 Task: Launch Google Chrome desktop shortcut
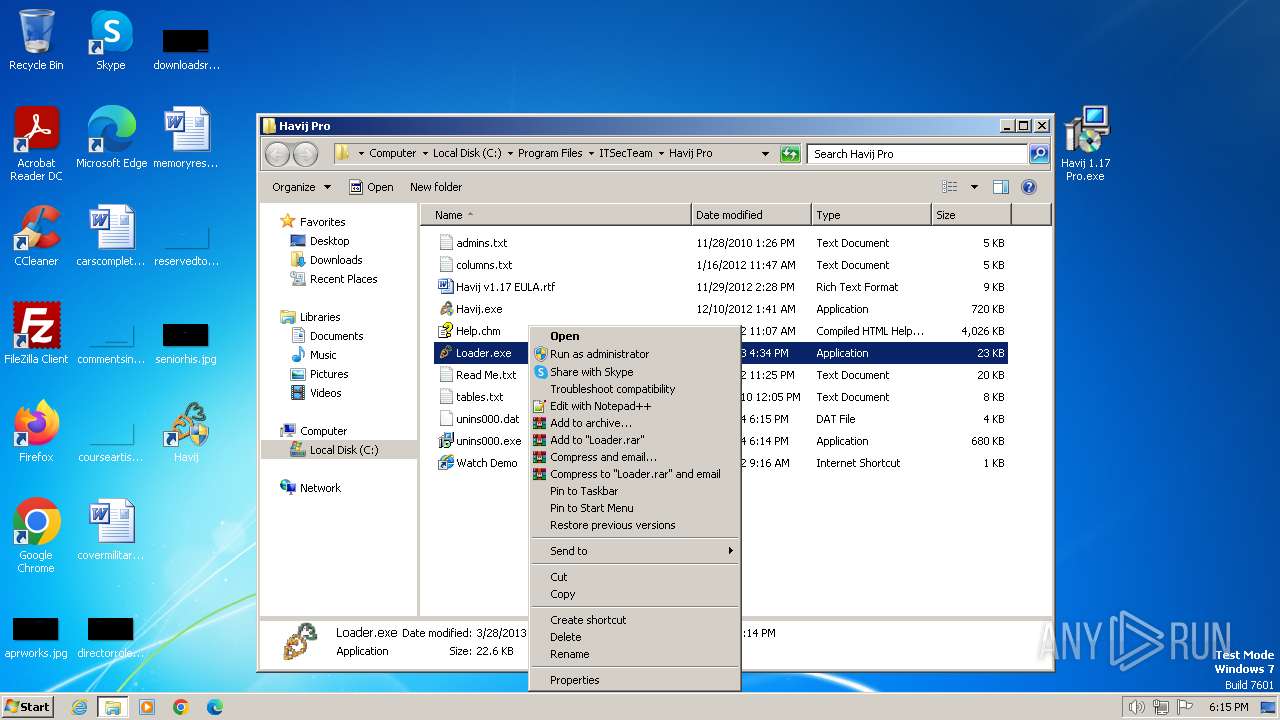pyautogui.click(x=36, y=536)
